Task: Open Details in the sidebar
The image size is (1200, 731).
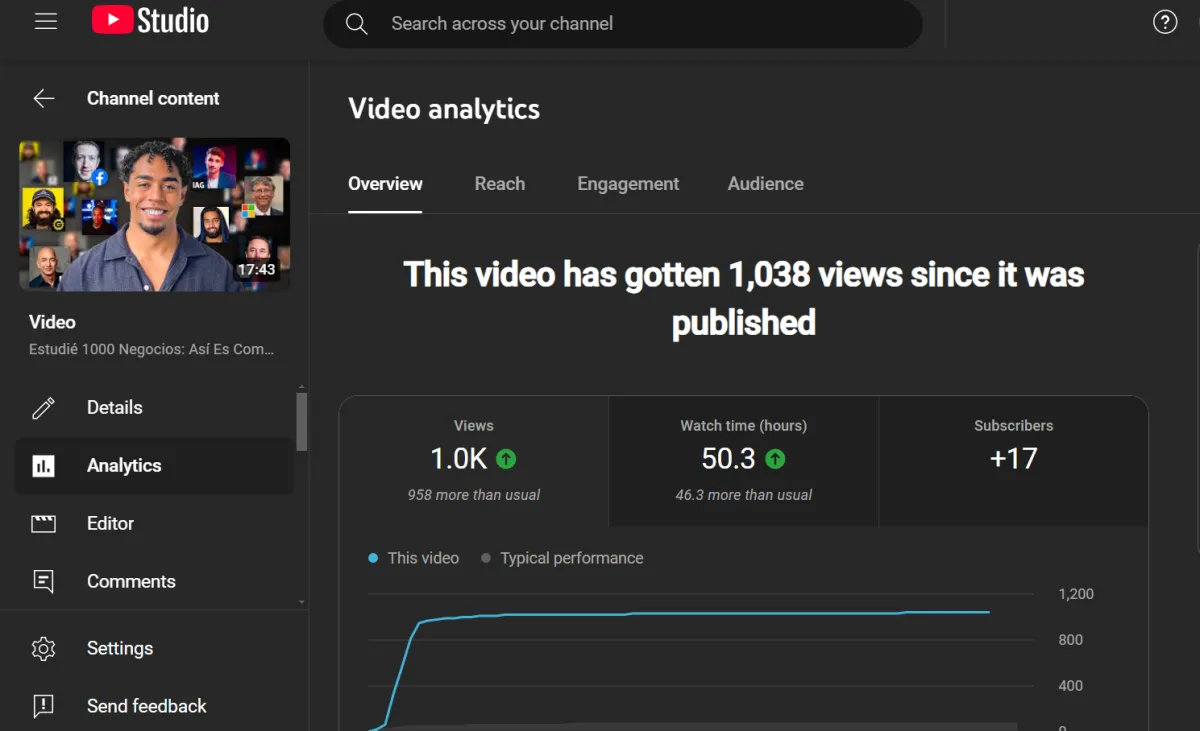Action: tap(154, 408)
